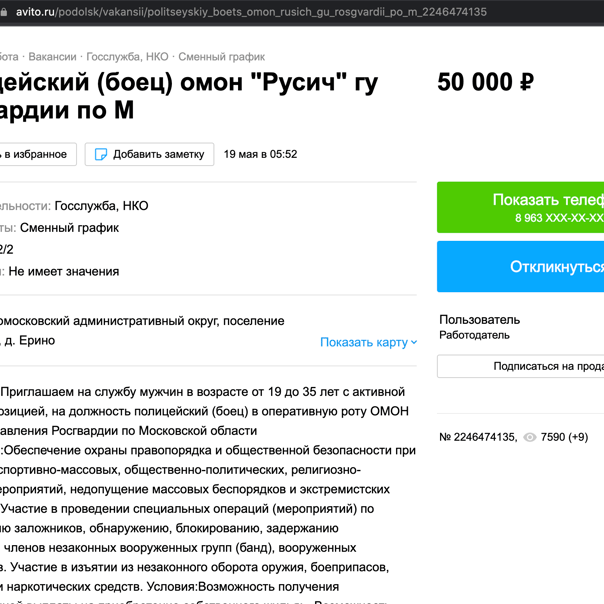Click the Работодатель label
This screenshot has width=604, height=604.
point(474,335)
